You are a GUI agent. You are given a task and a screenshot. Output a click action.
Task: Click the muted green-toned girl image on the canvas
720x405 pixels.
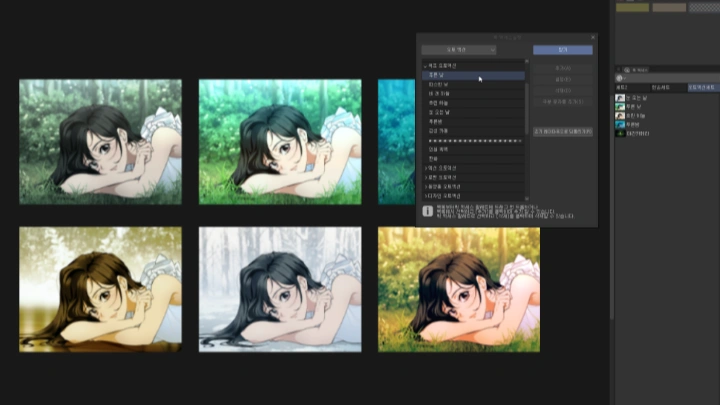101,142
